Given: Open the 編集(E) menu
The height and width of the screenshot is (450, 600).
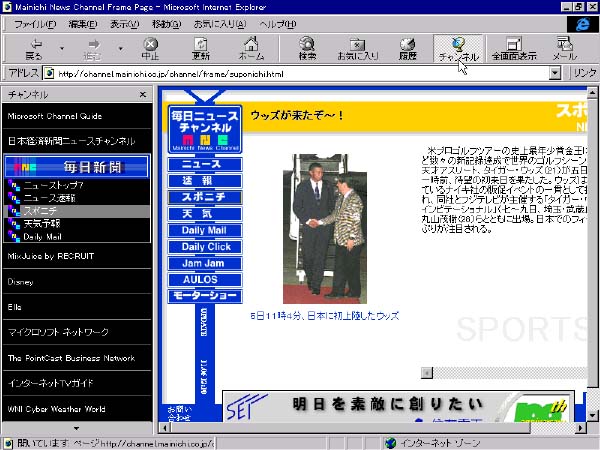Looking at the screenshot, I should click(83, 24).
